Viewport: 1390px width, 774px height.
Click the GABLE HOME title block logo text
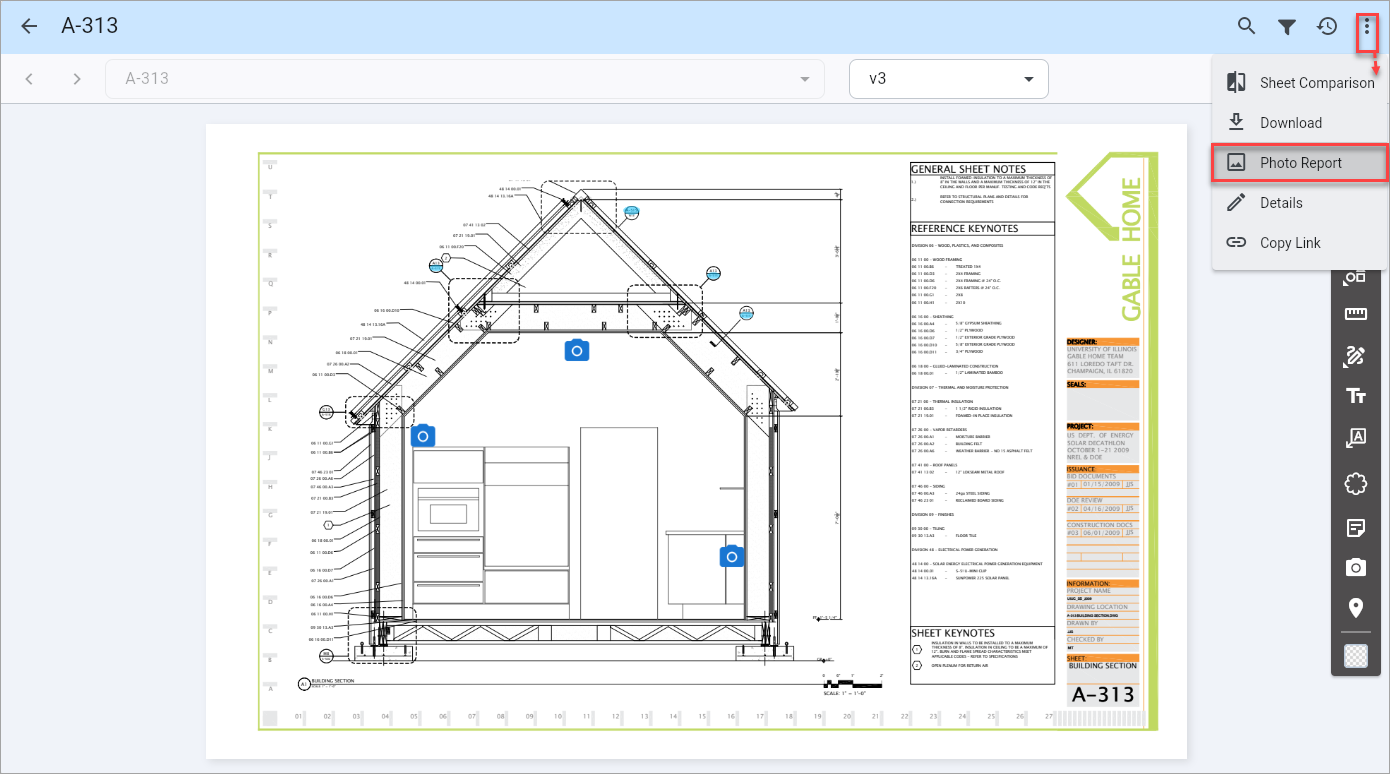coord(1130,249)
